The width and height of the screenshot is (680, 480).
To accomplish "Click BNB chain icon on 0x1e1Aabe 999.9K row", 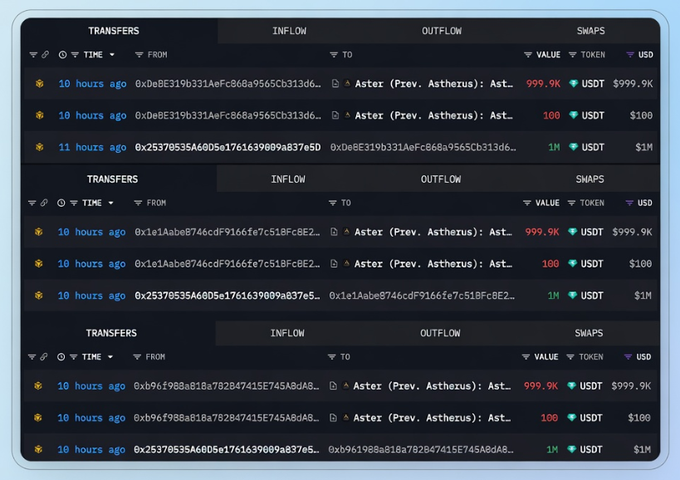I will [x=39, y=232].
